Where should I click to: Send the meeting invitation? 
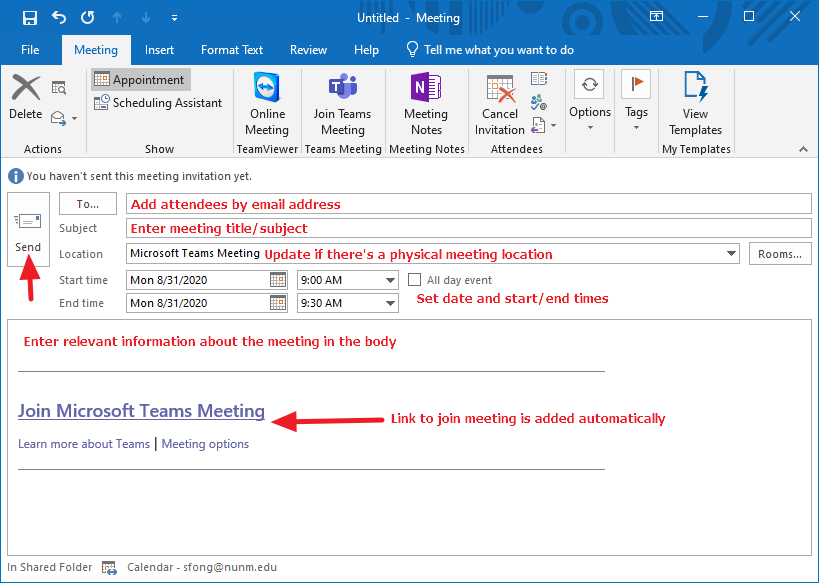point(28,229)
